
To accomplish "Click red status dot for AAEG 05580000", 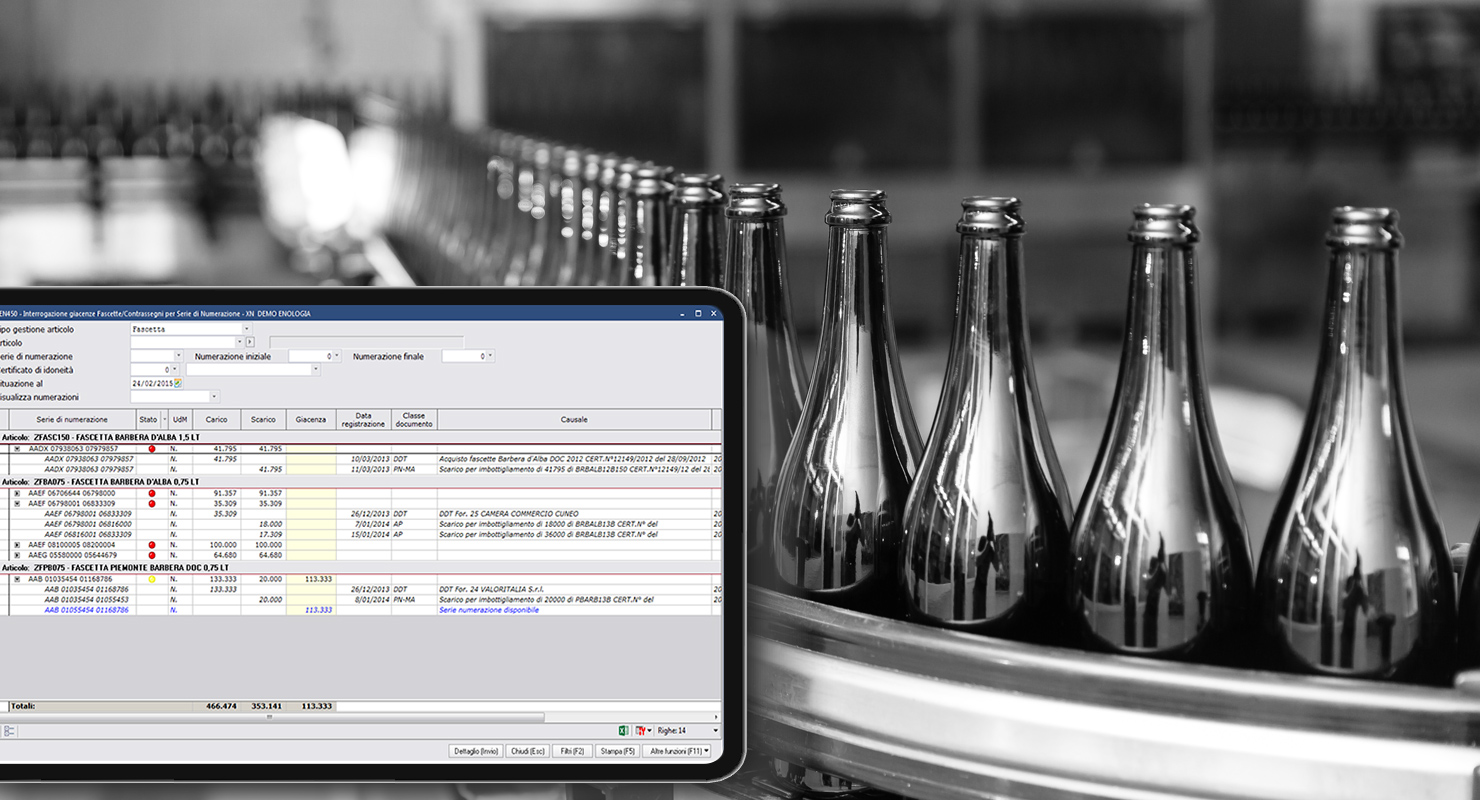I will 152,554.
